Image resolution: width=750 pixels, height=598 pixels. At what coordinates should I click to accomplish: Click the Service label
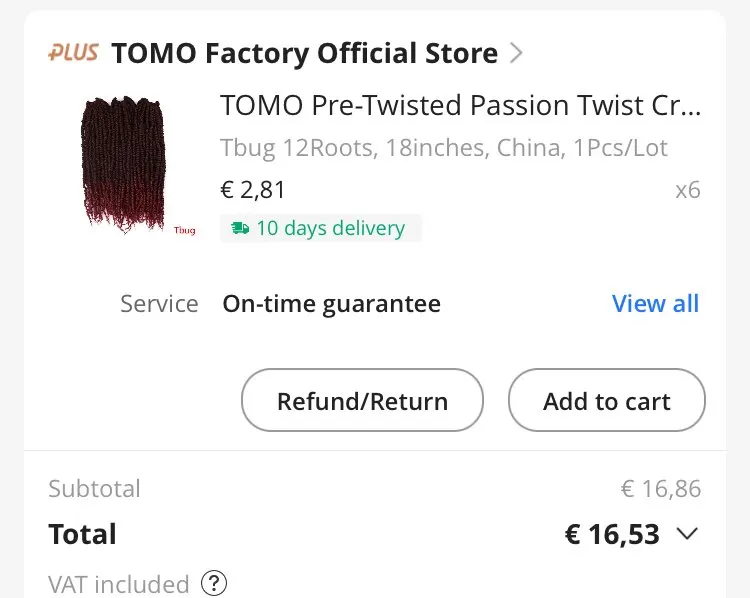(159, 304)
